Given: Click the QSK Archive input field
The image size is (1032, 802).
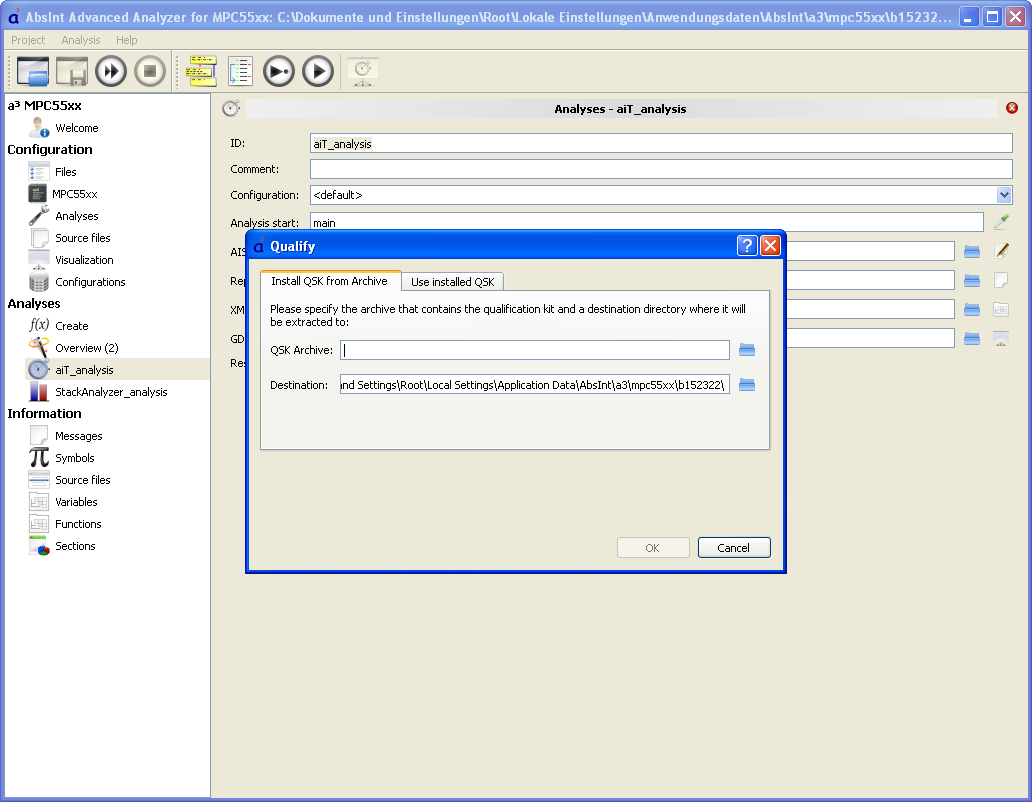Looking at the screenshot, I should [x=534, y=350].
